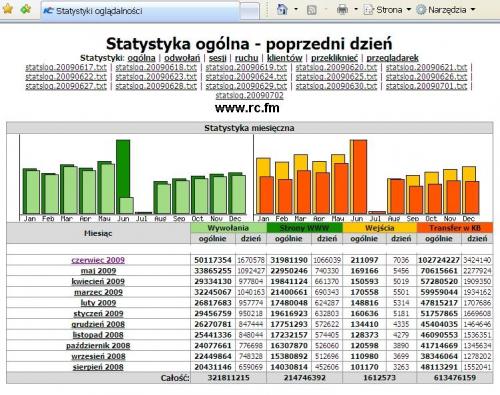Open statslog.20090624.txt link
Screen dimensions: 500x395
[246, 77]
